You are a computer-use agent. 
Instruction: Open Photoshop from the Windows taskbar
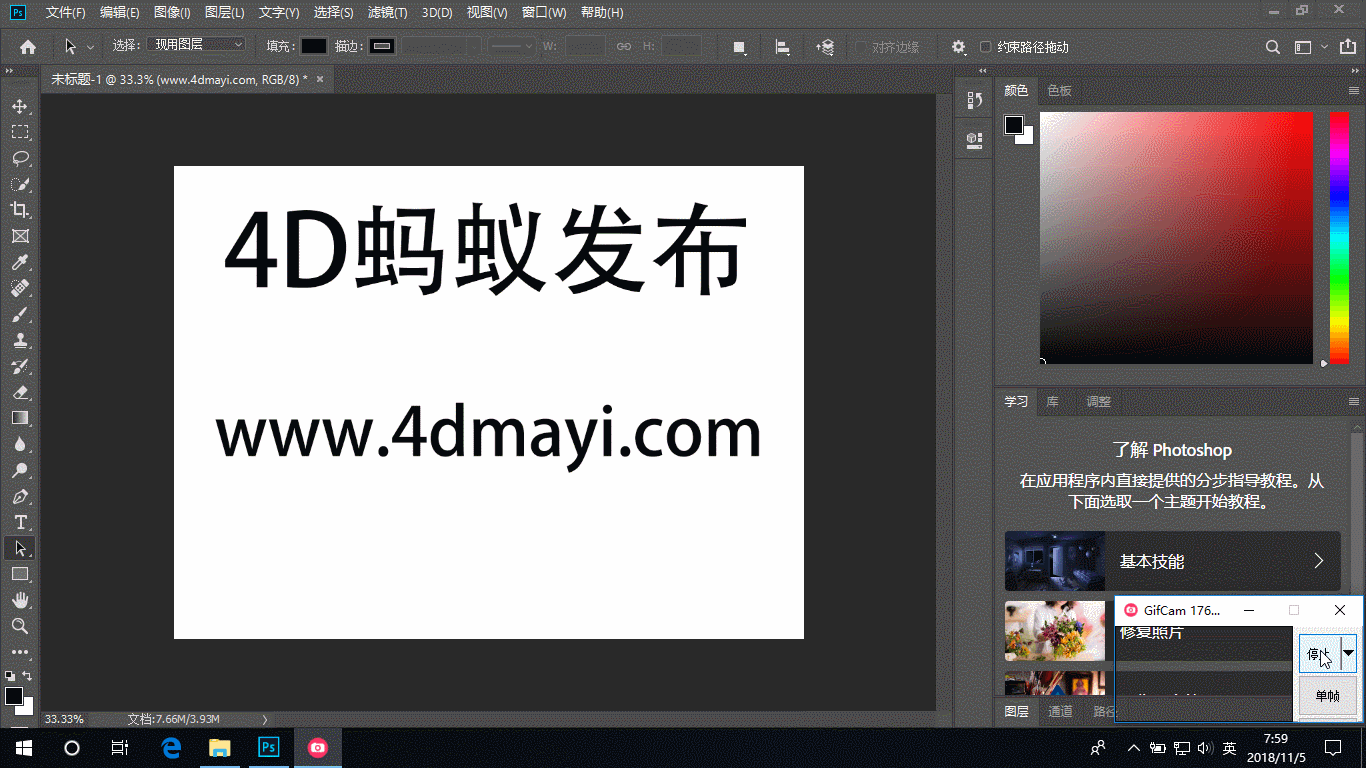pyautogui.click(x=268, y=747)
